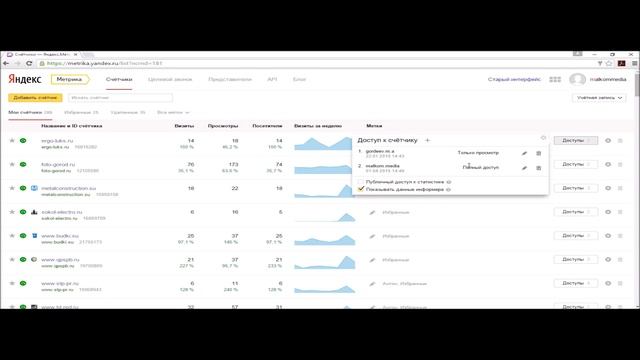Open Yandex services grid icon
640x360 pixels.
[555, 79]
